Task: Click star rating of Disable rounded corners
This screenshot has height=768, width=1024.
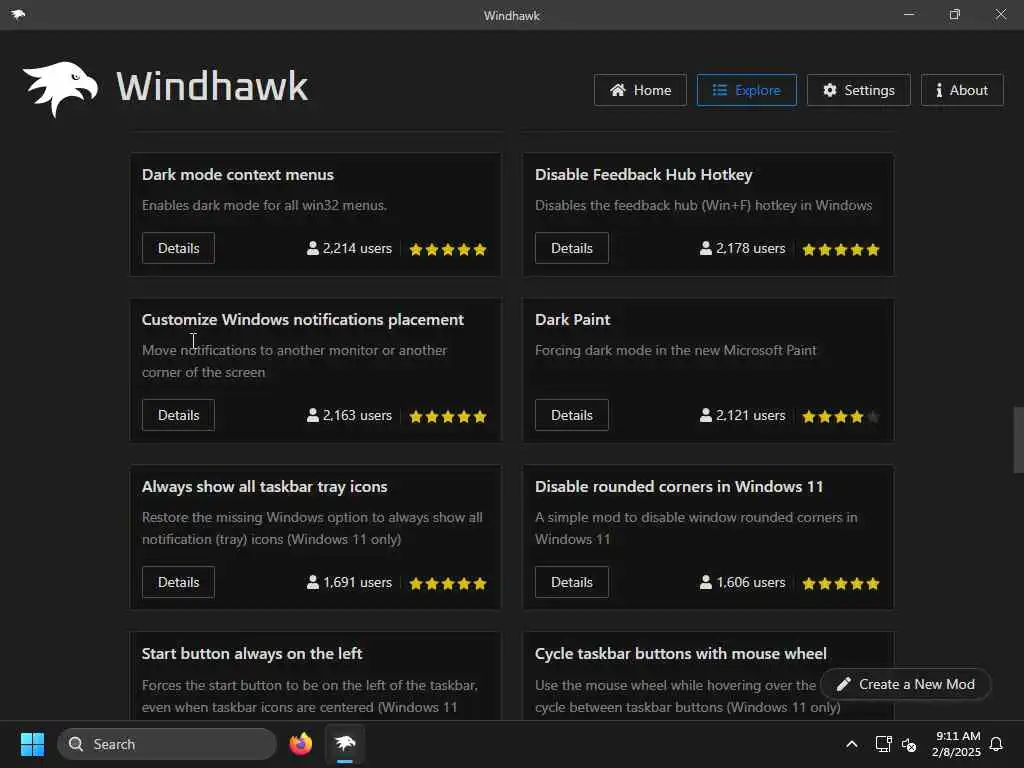Action: [841, 584]
